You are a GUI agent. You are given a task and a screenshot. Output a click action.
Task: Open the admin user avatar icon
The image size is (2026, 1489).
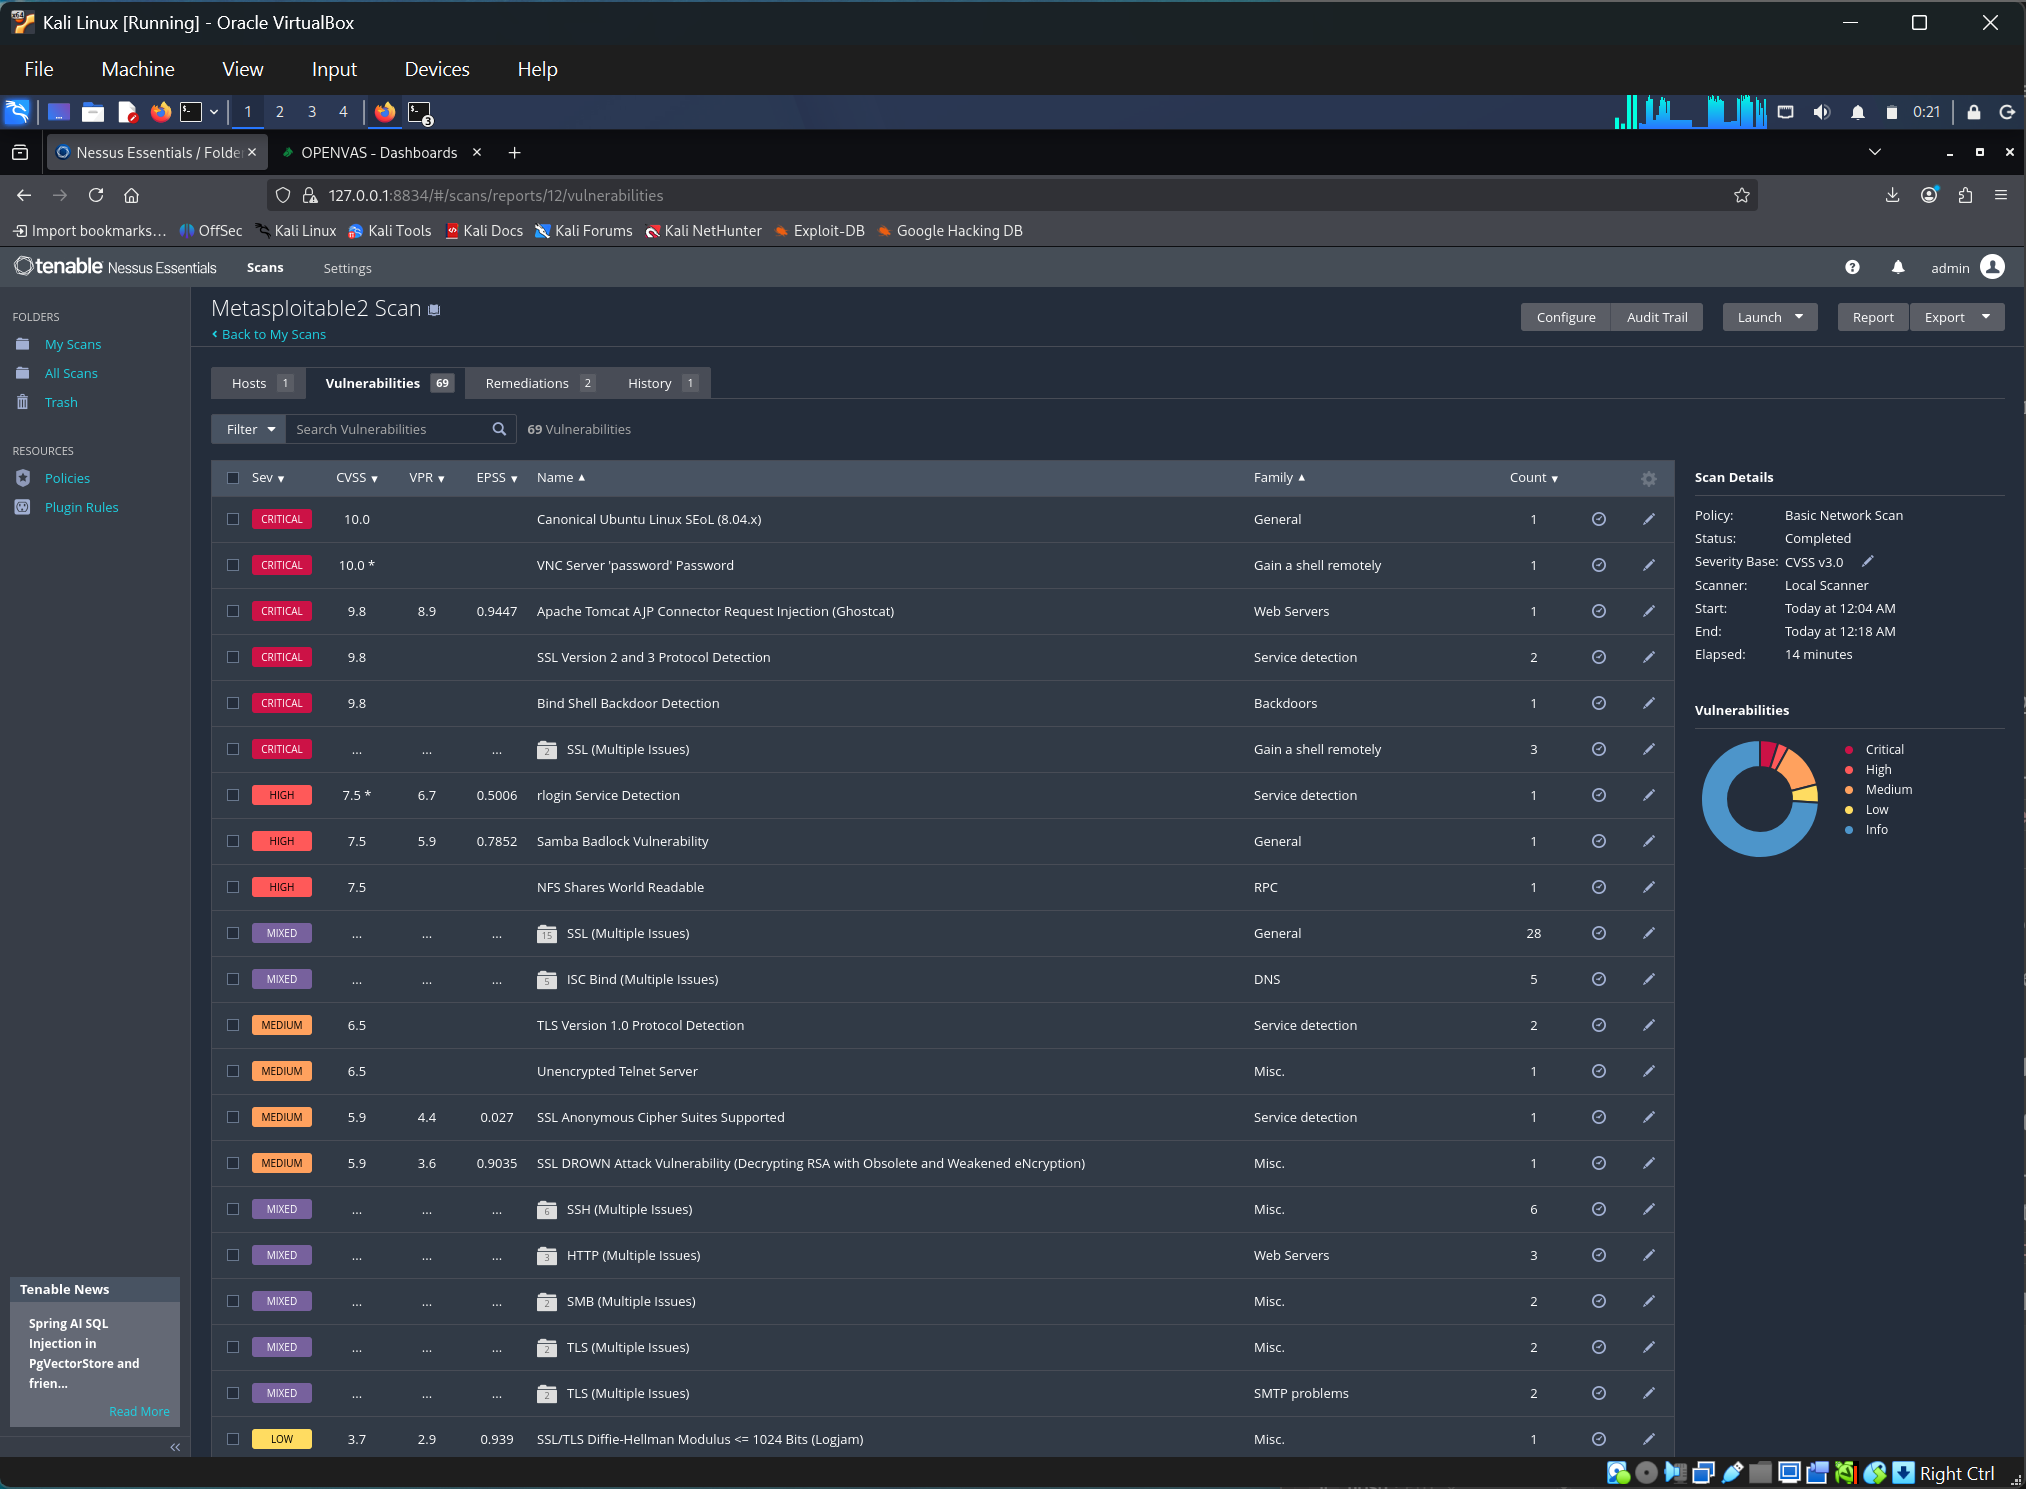coord(1993,267)
